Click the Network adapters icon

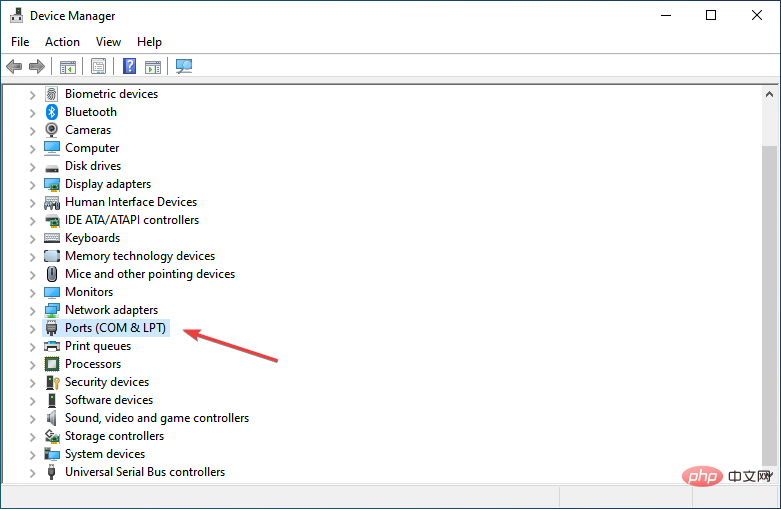point(52,310)
